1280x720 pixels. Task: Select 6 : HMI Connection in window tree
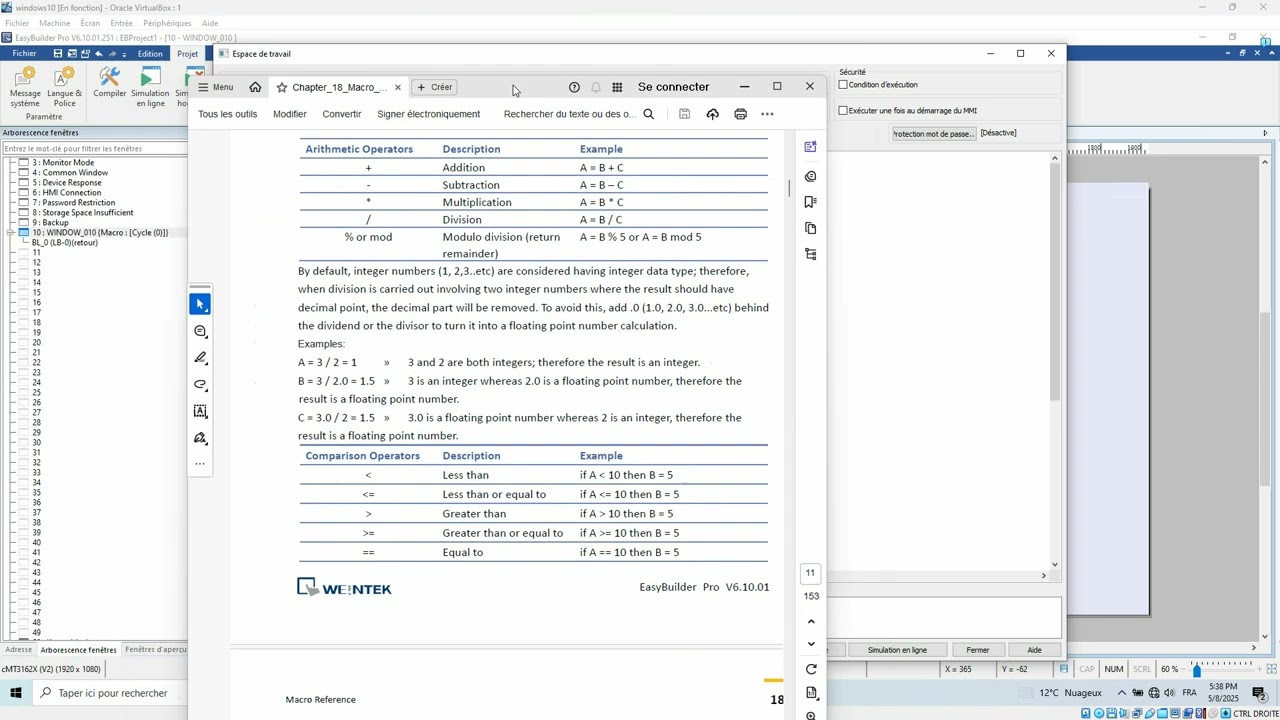tap(66, 193)
